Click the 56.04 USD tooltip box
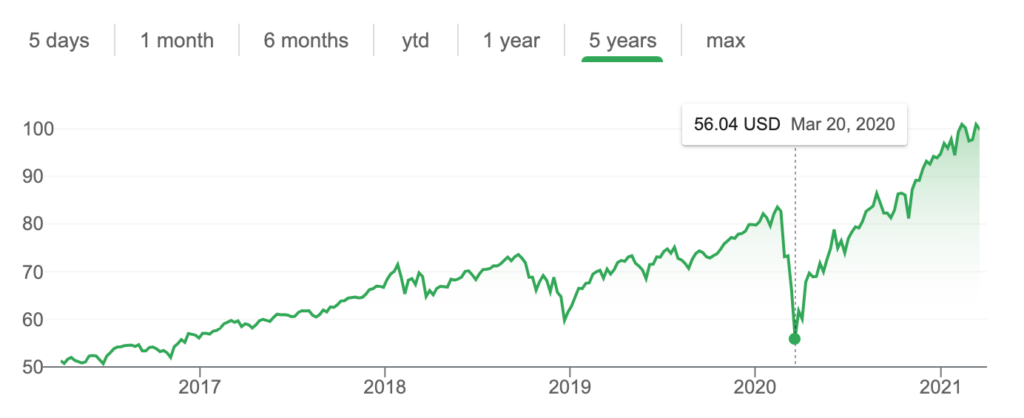The width and height of the screenshot is (1024, 418). click(794, 124)
